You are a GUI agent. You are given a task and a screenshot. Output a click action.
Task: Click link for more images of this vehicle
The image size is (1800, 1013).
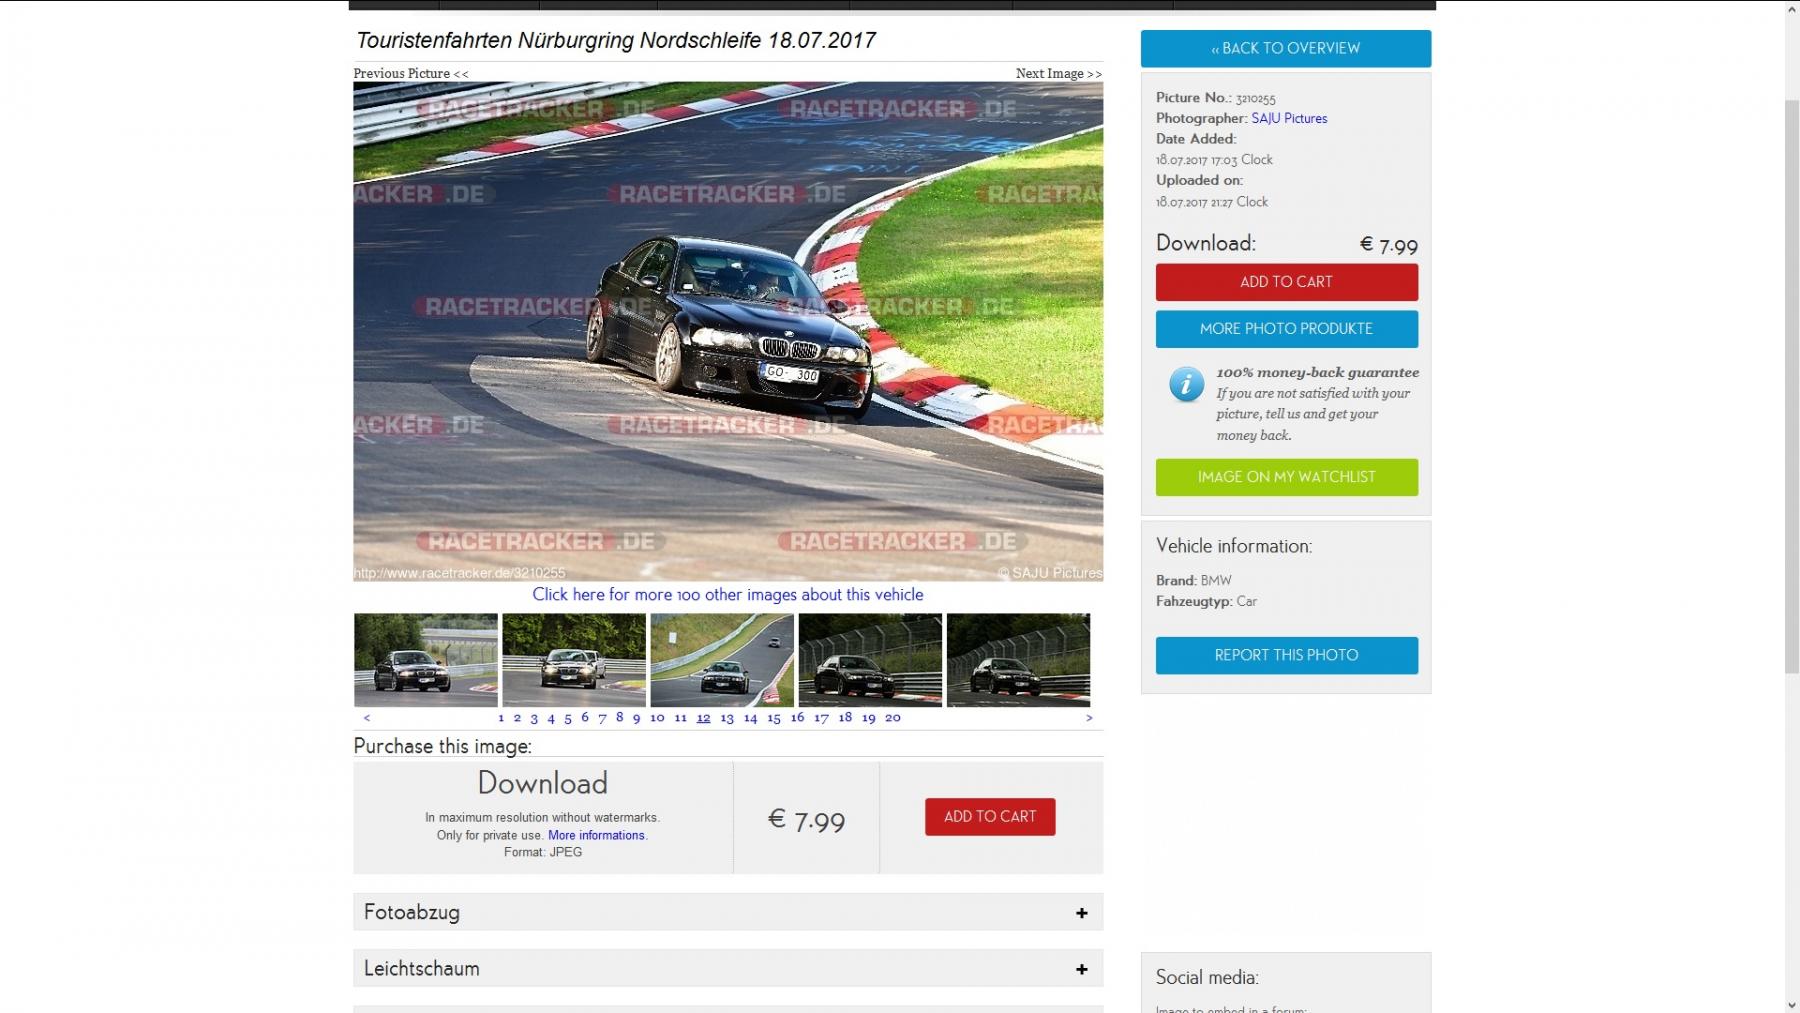click(727, 594)
